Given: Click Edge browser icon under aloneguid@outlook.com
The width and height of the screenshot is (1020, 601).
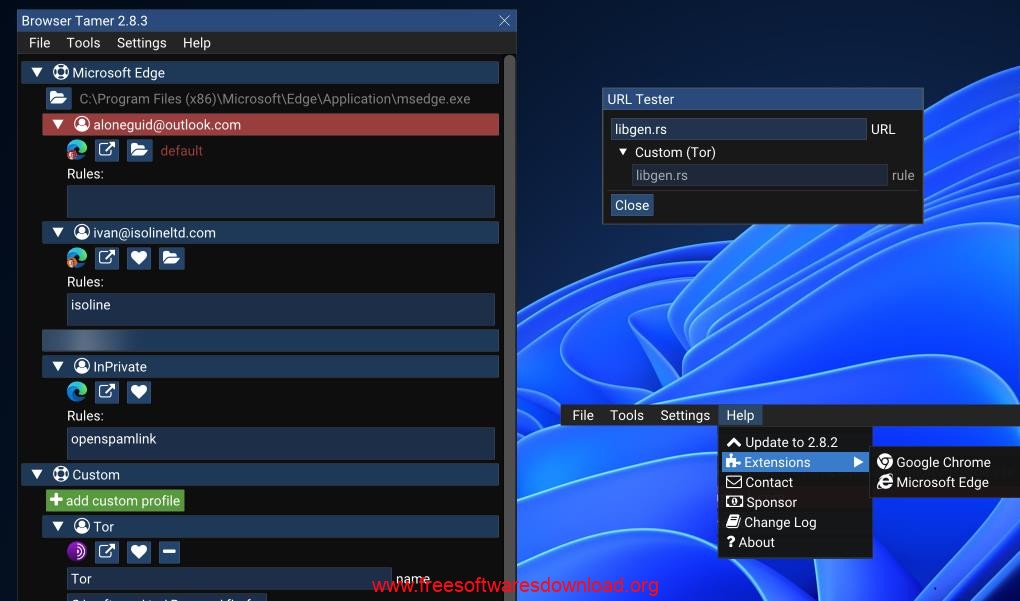Looking at the screenshot, I should 77,150.
